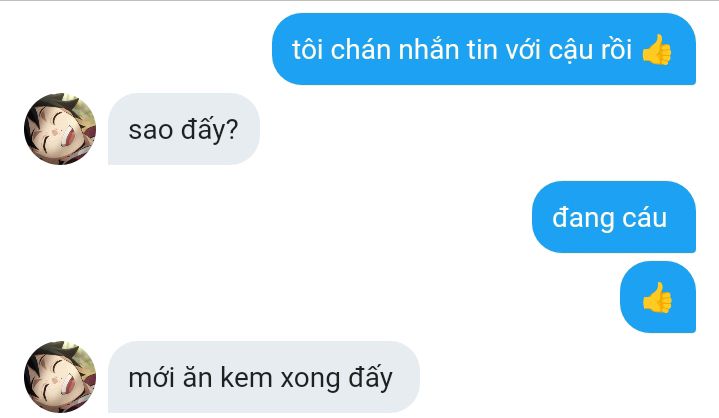
Task: Click the word "chán" in the top message
Action: click(x=360, y=49)
